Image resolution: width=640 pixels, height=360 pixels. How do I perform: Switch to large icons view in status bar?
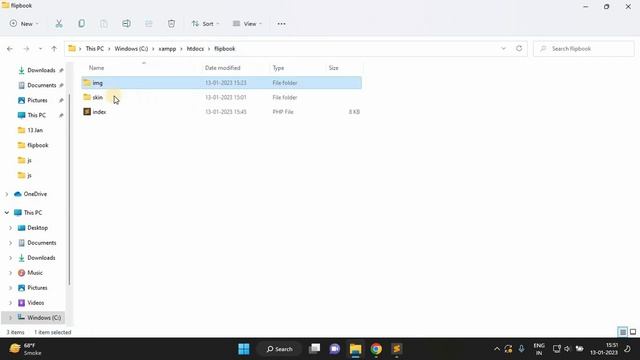coord(633,332)
